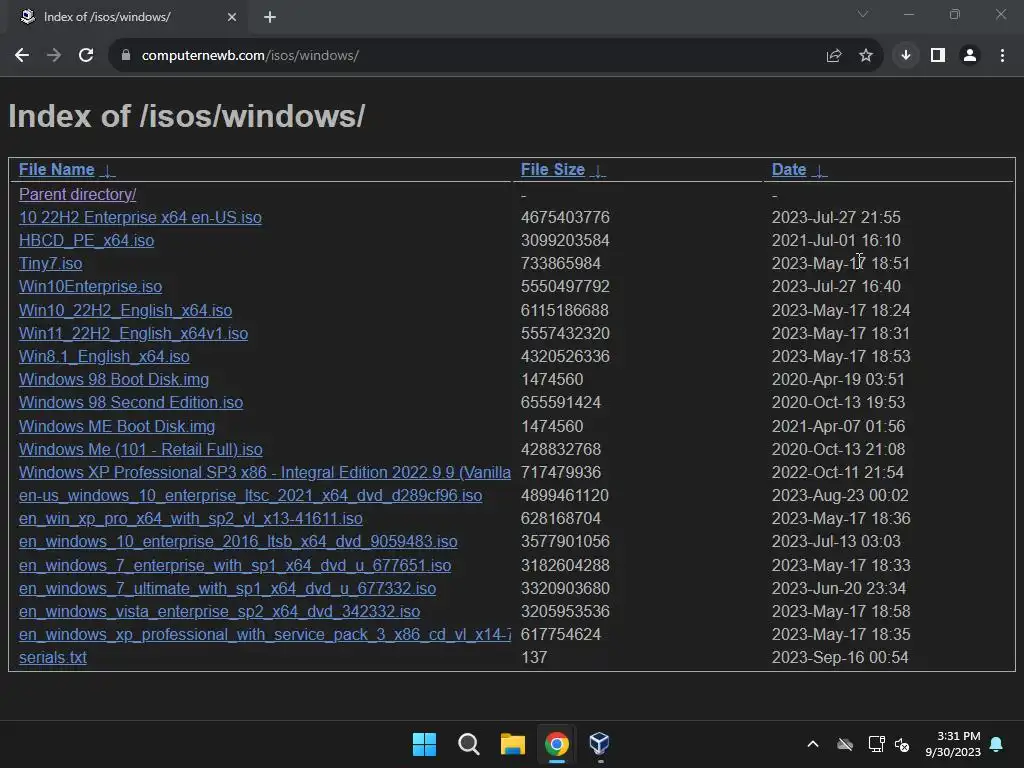Select file size 137 for serials.txt

[534, 658]
